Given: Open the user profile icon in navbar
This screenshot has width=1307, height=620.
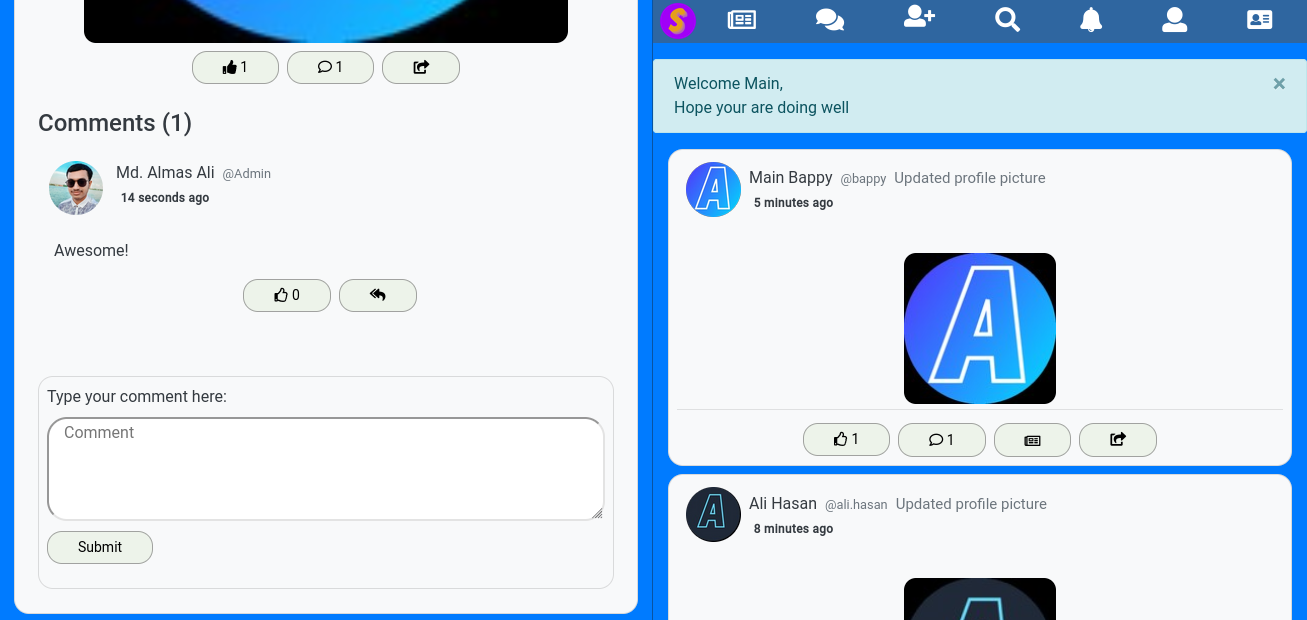Looking at the screenshot, I should 1174,19.
